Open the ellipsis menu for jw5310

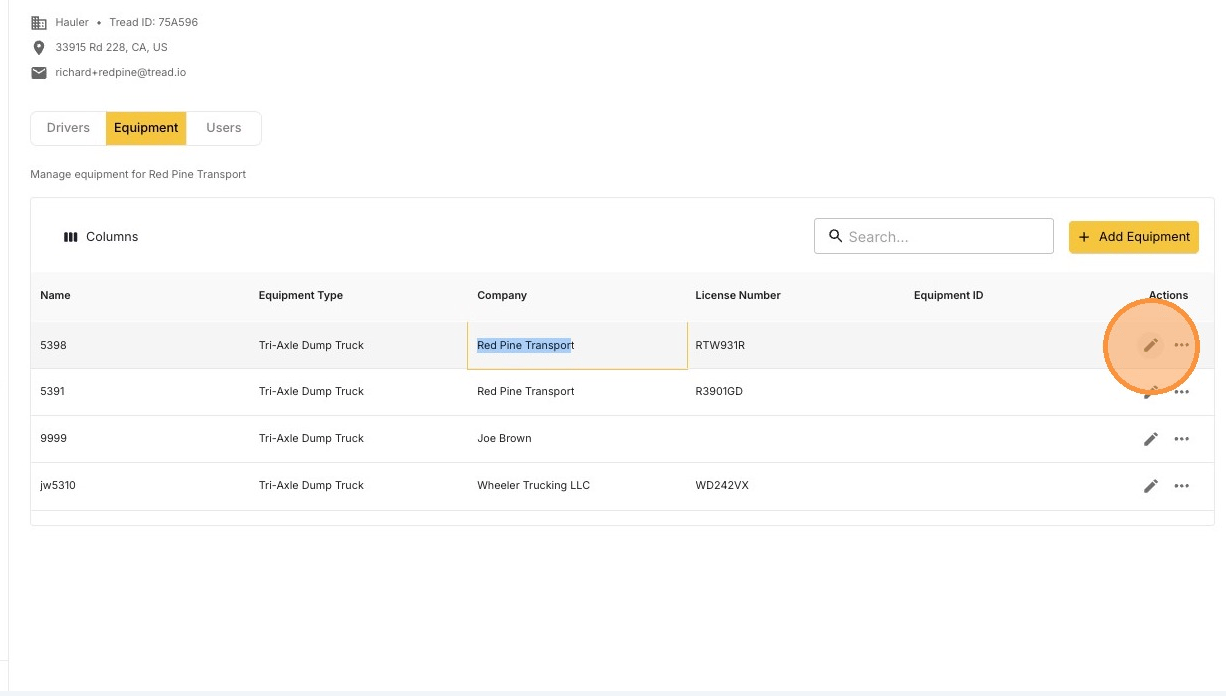1182,486
